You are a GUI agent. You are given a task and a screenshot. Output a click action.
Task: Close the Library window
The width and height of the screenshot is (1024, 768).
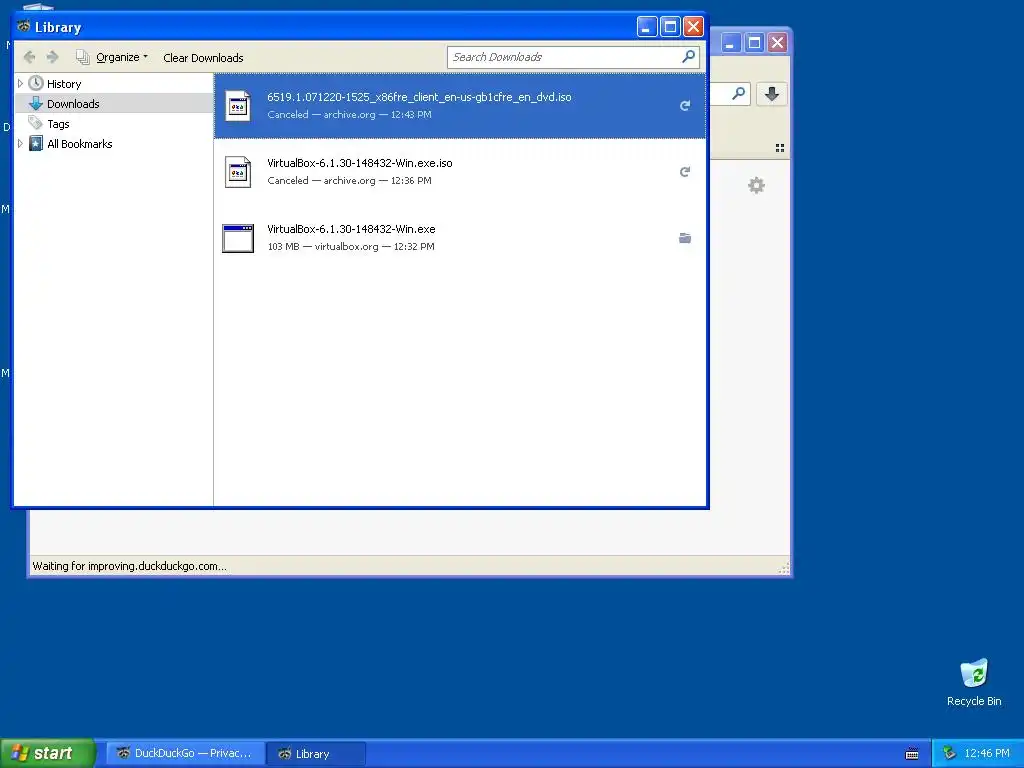click(x=694, y=27)
